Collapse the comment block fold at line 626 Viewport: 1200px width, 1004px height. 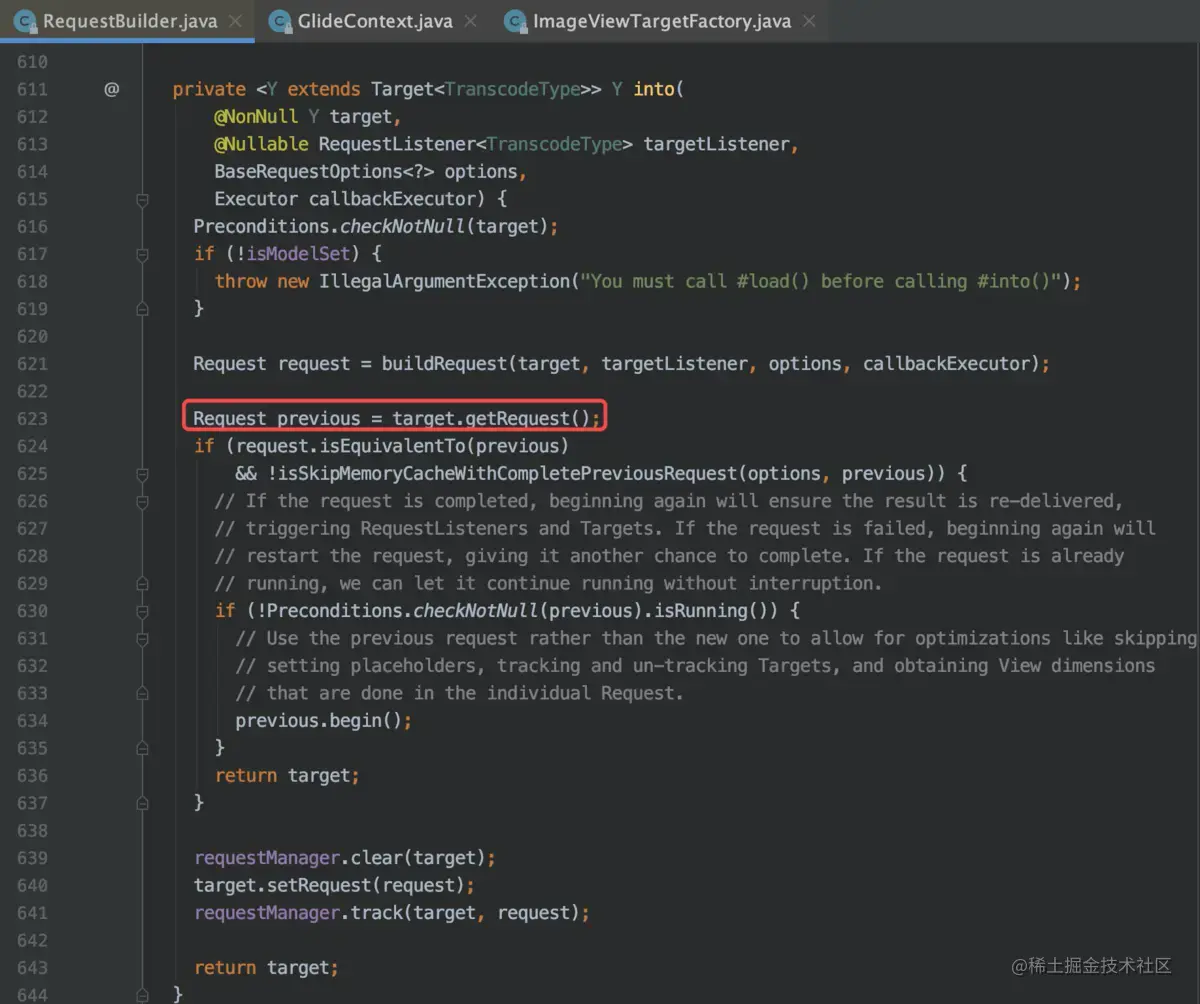(x=142, y=501)
